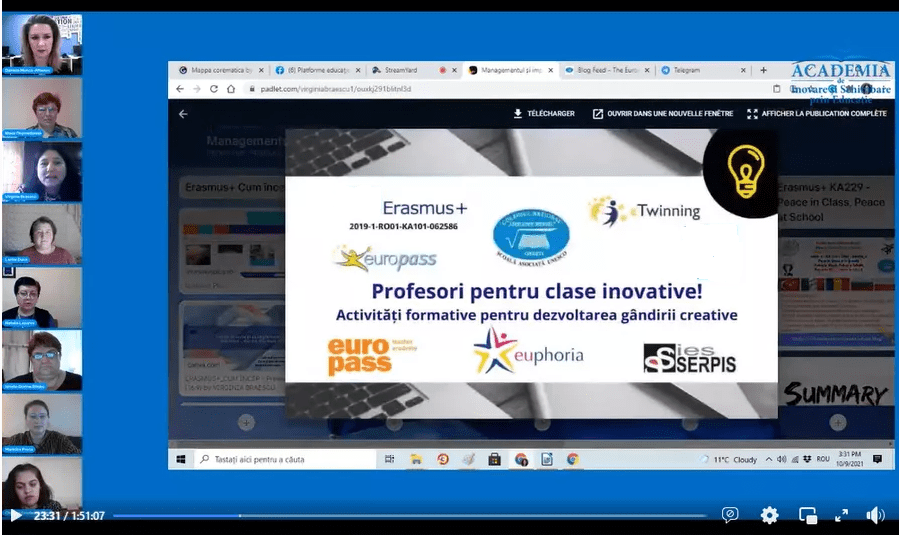Enter fullscreen video mode
Screen dimensions: 900x535
pos(842,515)
